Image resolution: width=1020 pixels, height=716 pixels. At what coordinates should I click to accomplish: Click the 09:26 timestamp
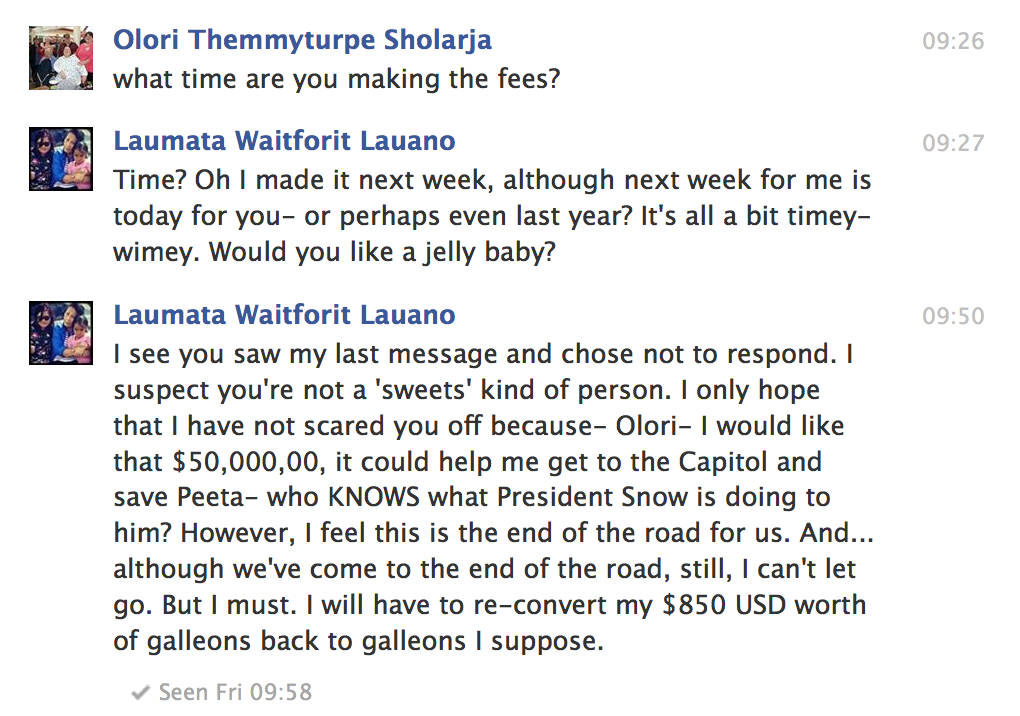[952, 42]
